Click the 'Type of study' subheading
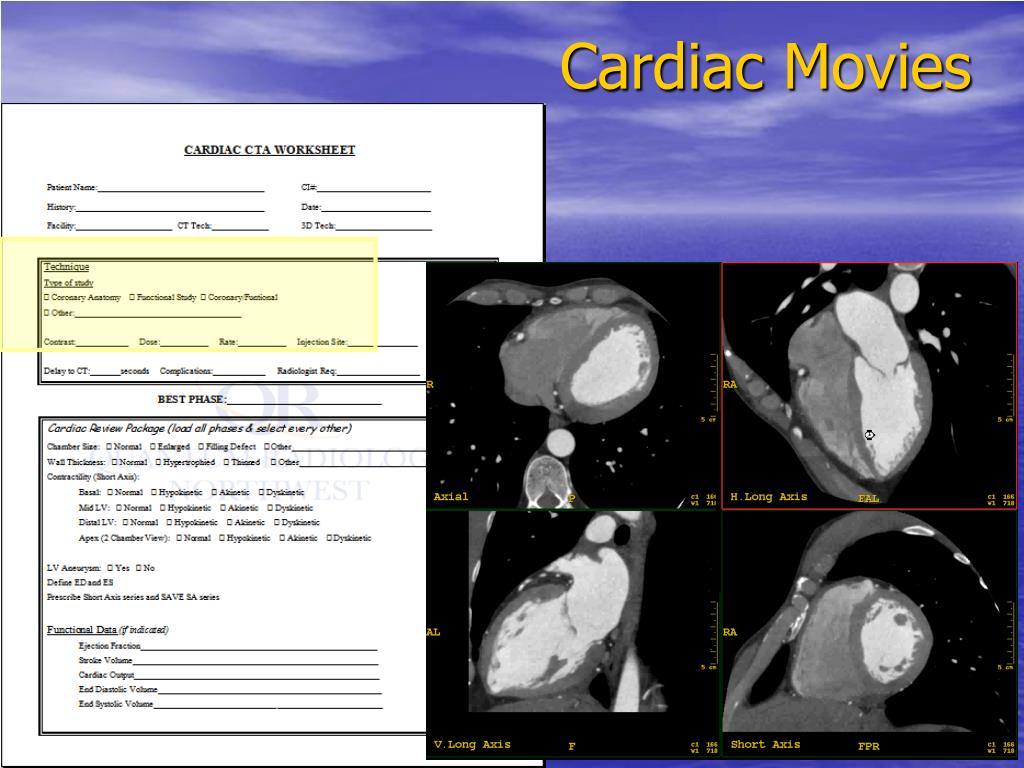1024x768 pixels. click(69, 283)
